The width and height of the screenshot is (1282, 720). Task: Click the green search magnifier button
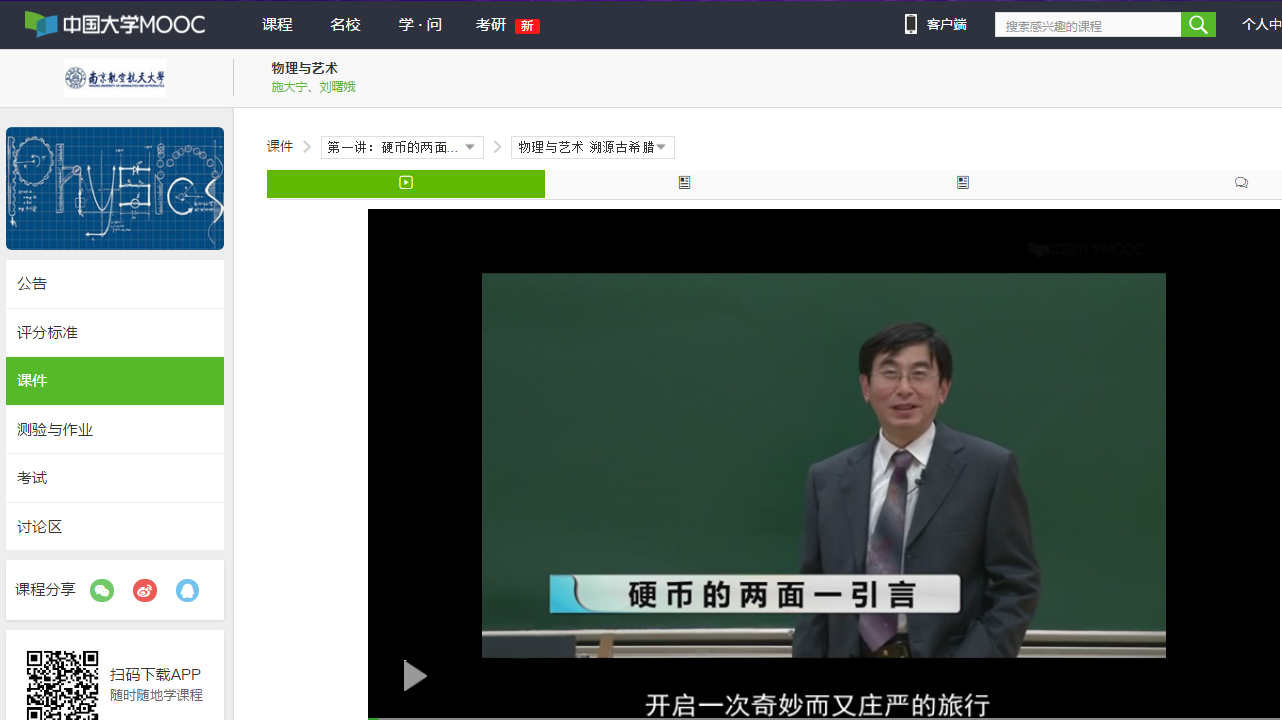[1198, 25]
